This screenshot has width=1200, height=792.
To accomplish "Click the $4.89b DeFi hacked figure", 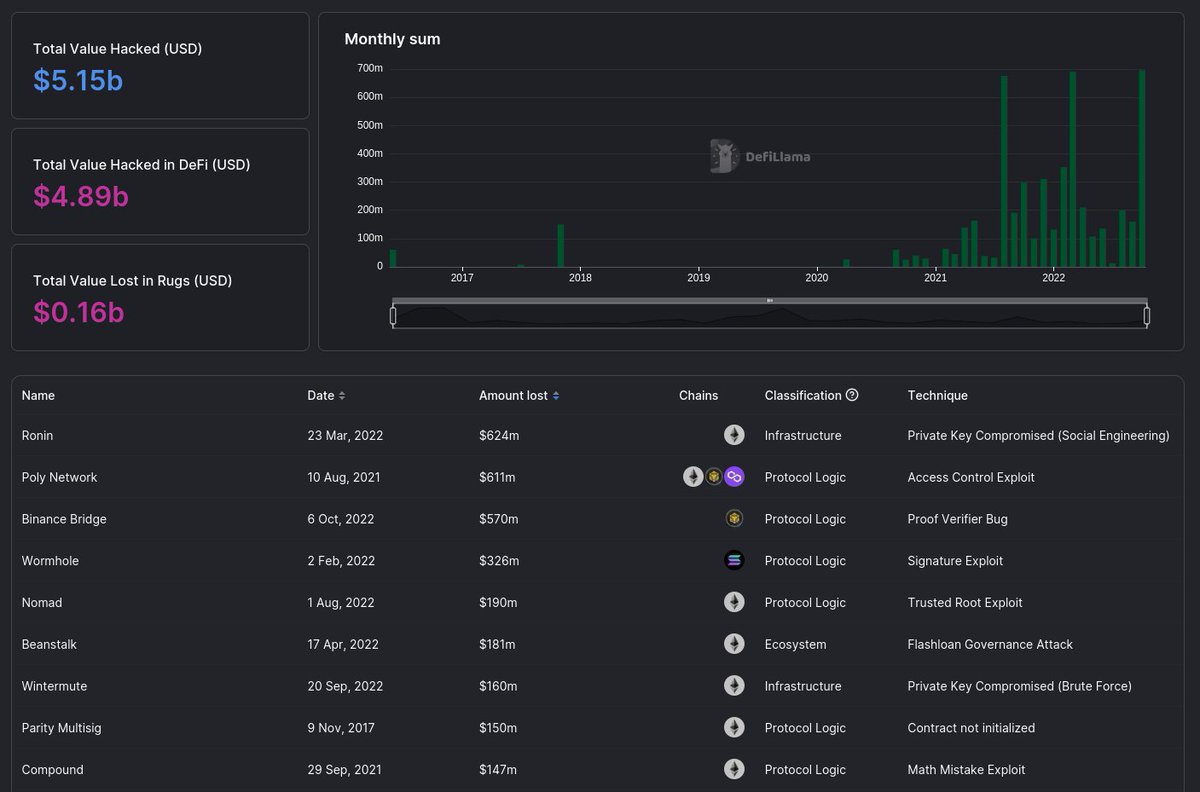I will (81, 197).
